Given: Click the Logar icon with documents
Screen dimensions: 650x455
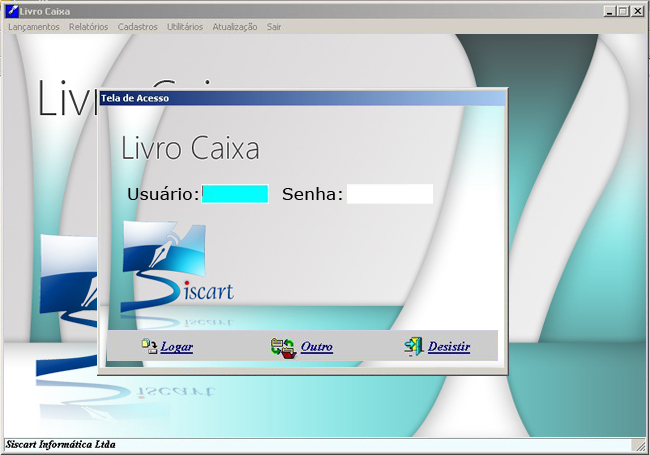Looking at the screenshot, I should point(149,346).
